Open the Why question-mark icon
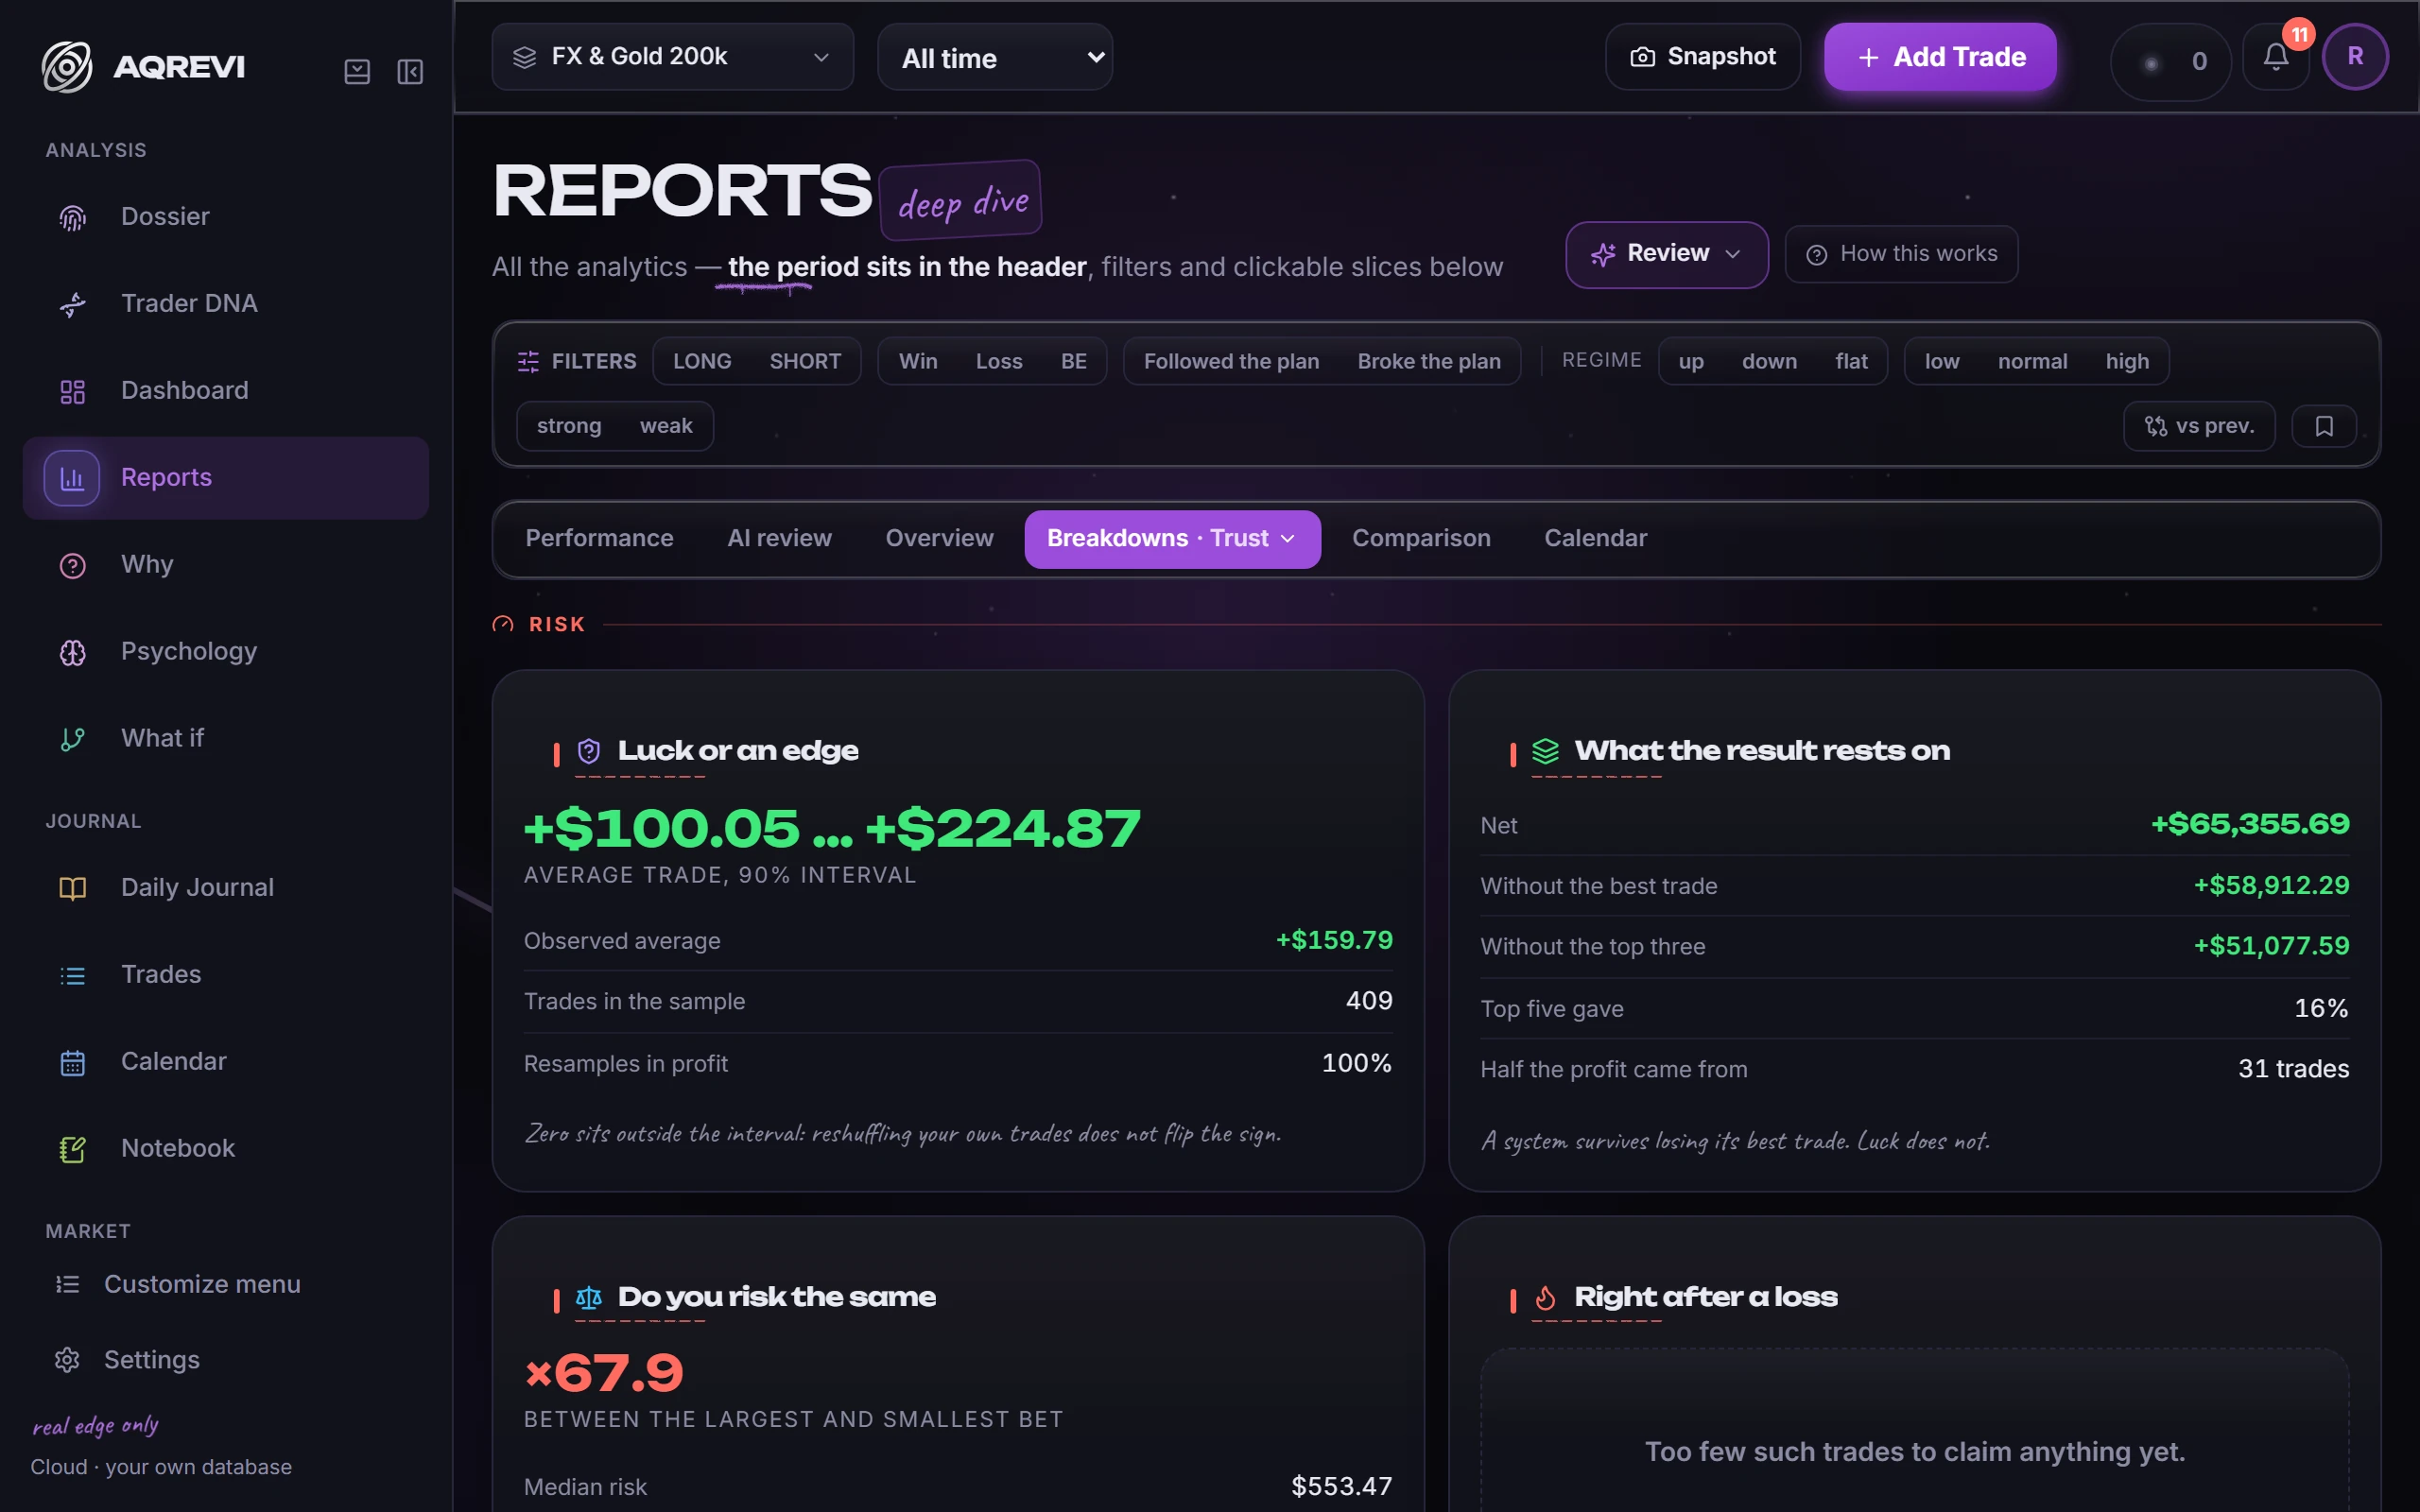Screen dimensions: 2420x1512 point(73,565)
